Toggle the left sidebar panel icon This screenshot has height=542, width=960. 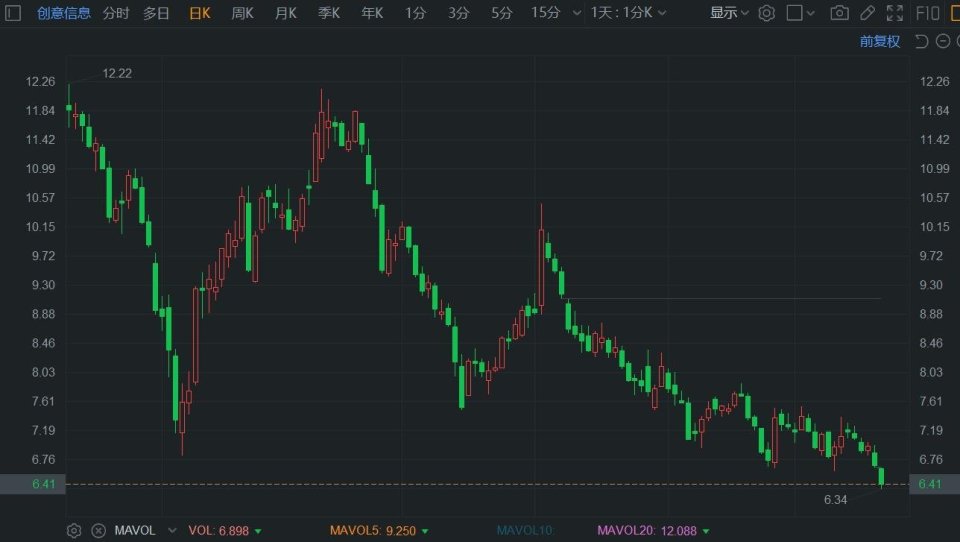point(13,13)
